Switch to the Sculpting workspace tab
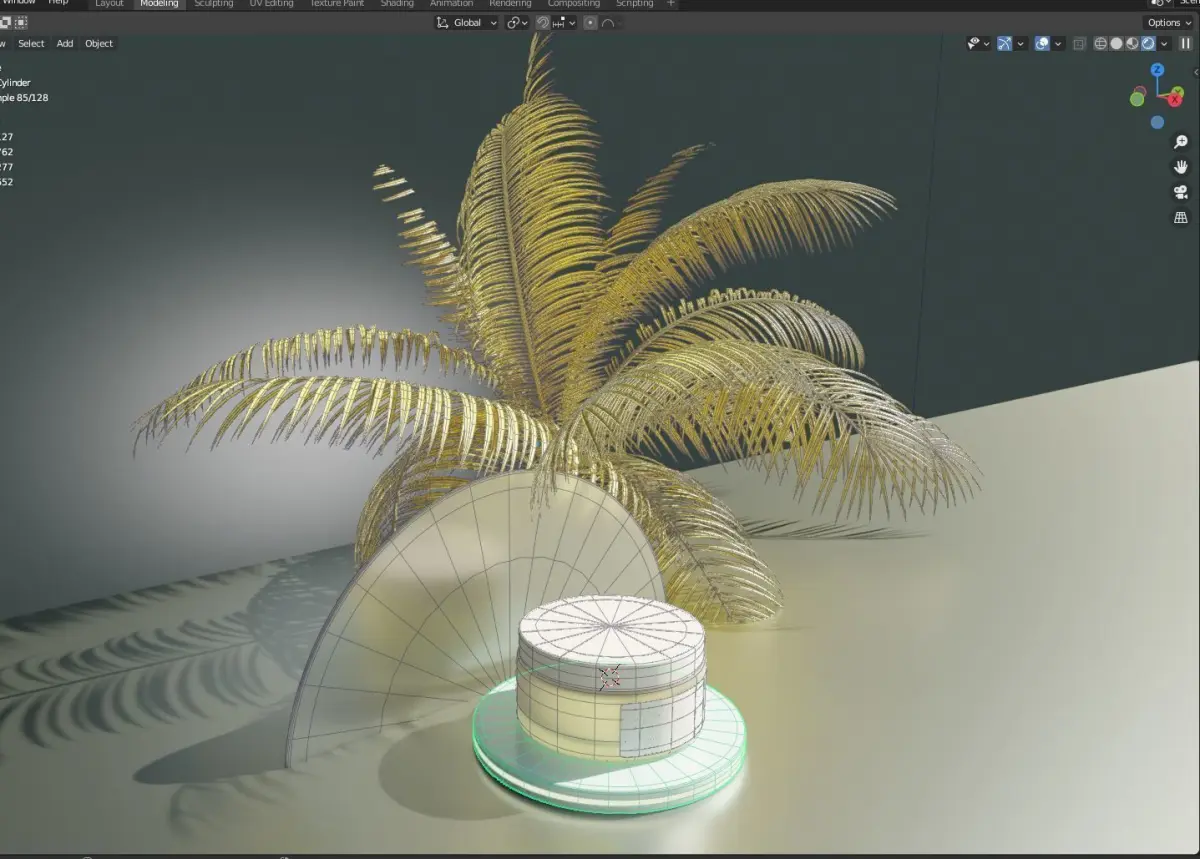1200x859 pixels. coord(213,4)
